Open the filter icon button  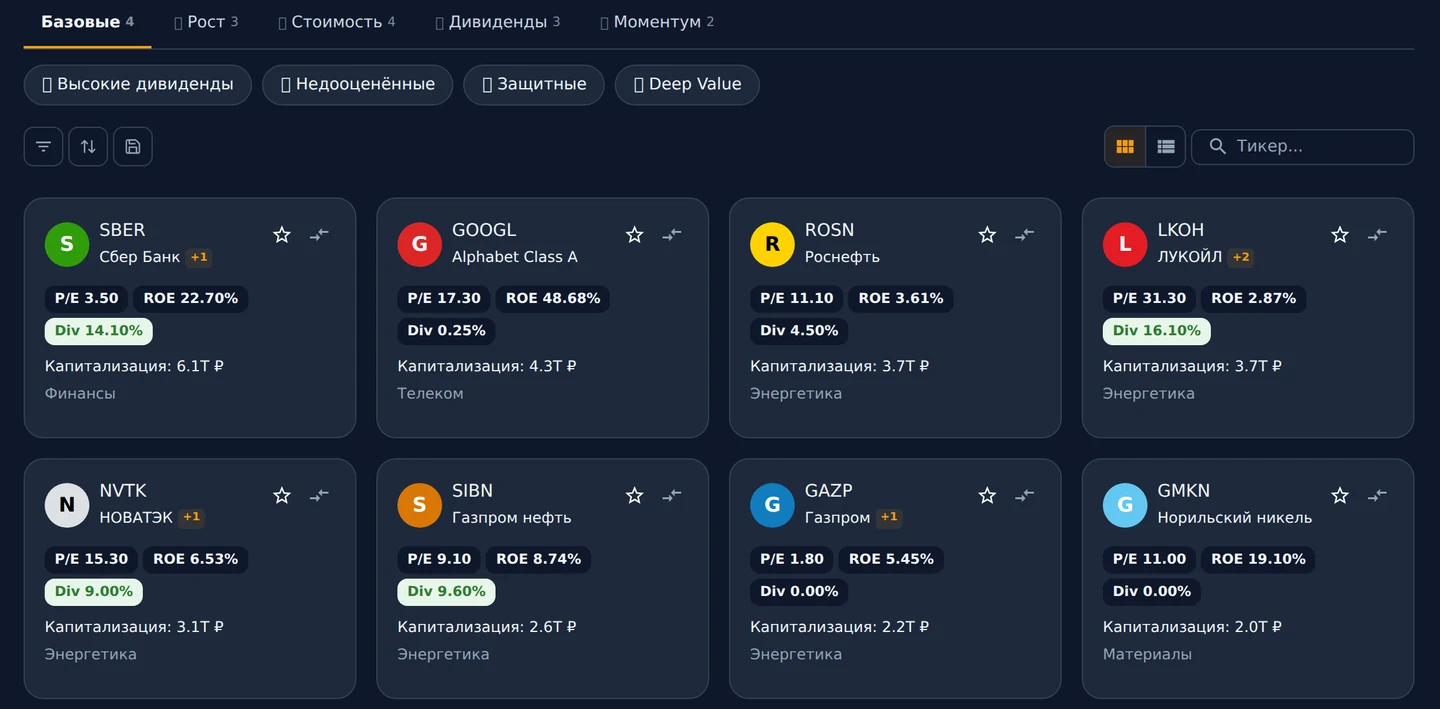pyautogui.click(x=43, y=147)
